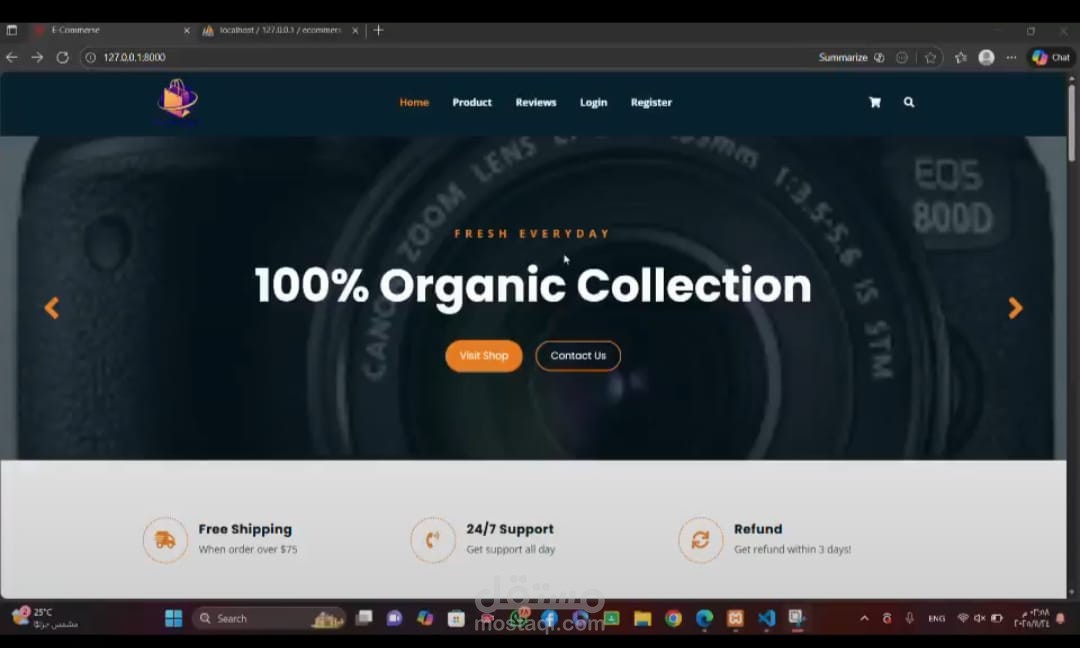
Task: Click the address bar URL 127.0.0.1:8000
Action: pyautogui.click(x=134, y=57)
